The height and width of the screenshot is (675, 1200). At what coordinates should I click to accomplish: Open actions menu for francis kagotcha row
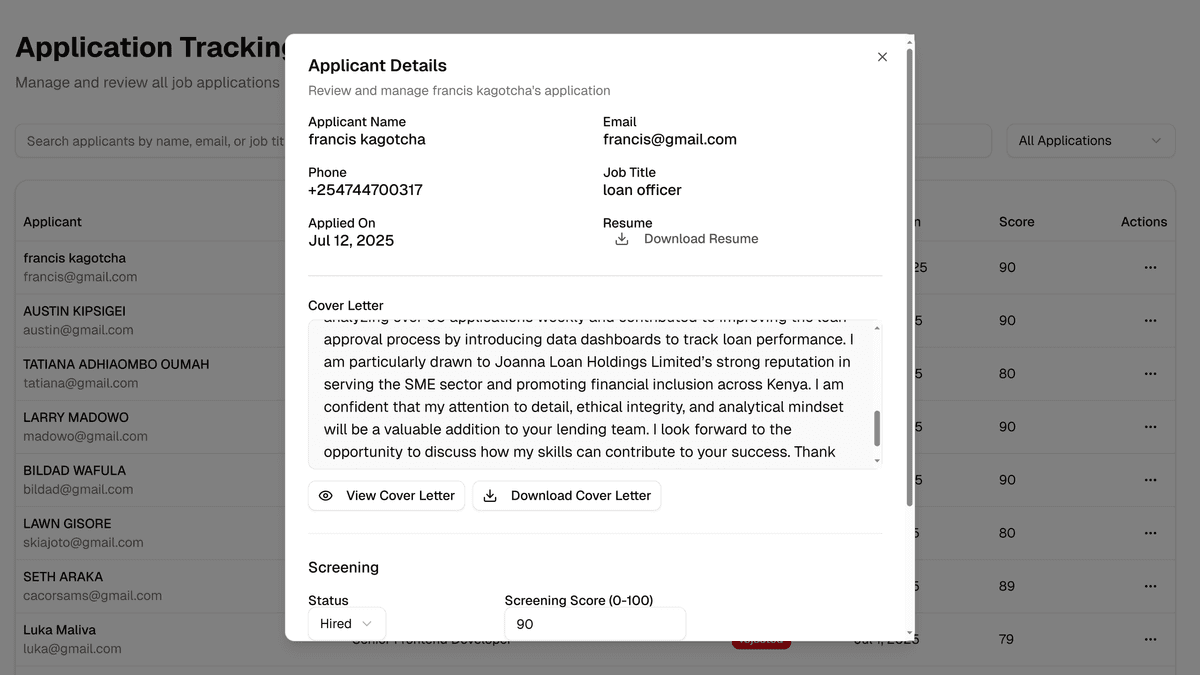pyautogui.click(x=1150, y=268)
